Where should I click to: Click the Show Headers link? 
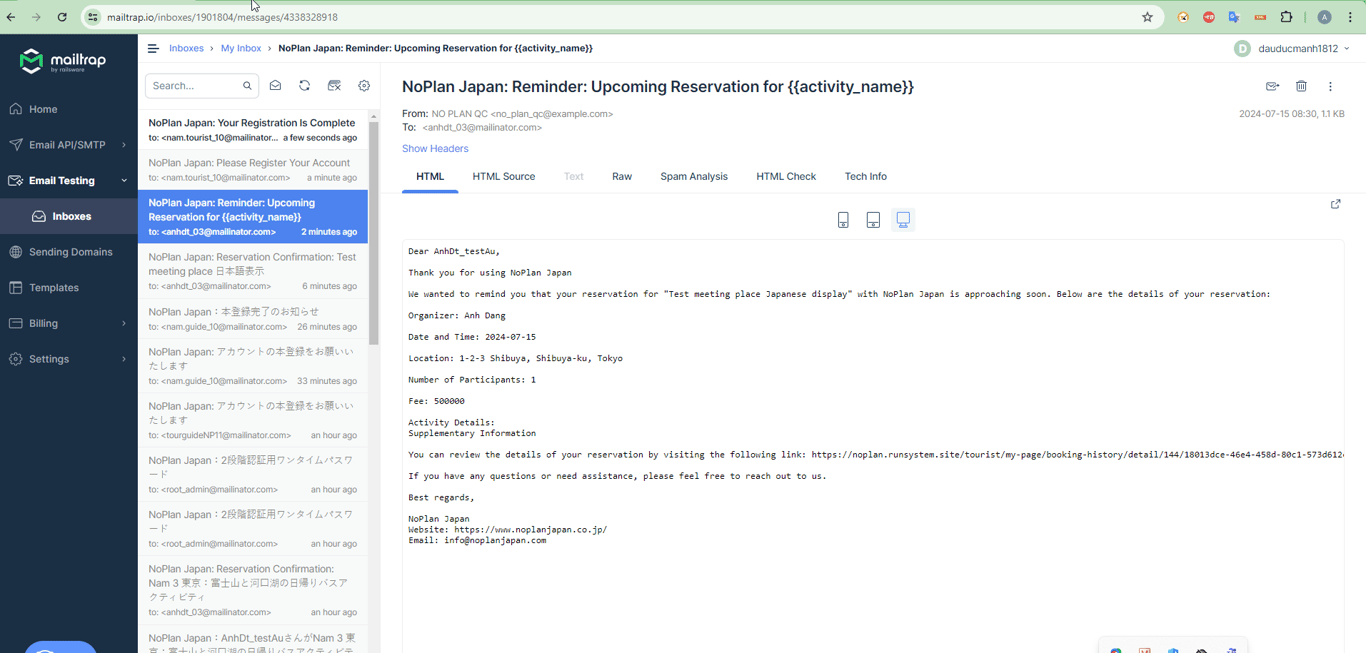(435, 148)
